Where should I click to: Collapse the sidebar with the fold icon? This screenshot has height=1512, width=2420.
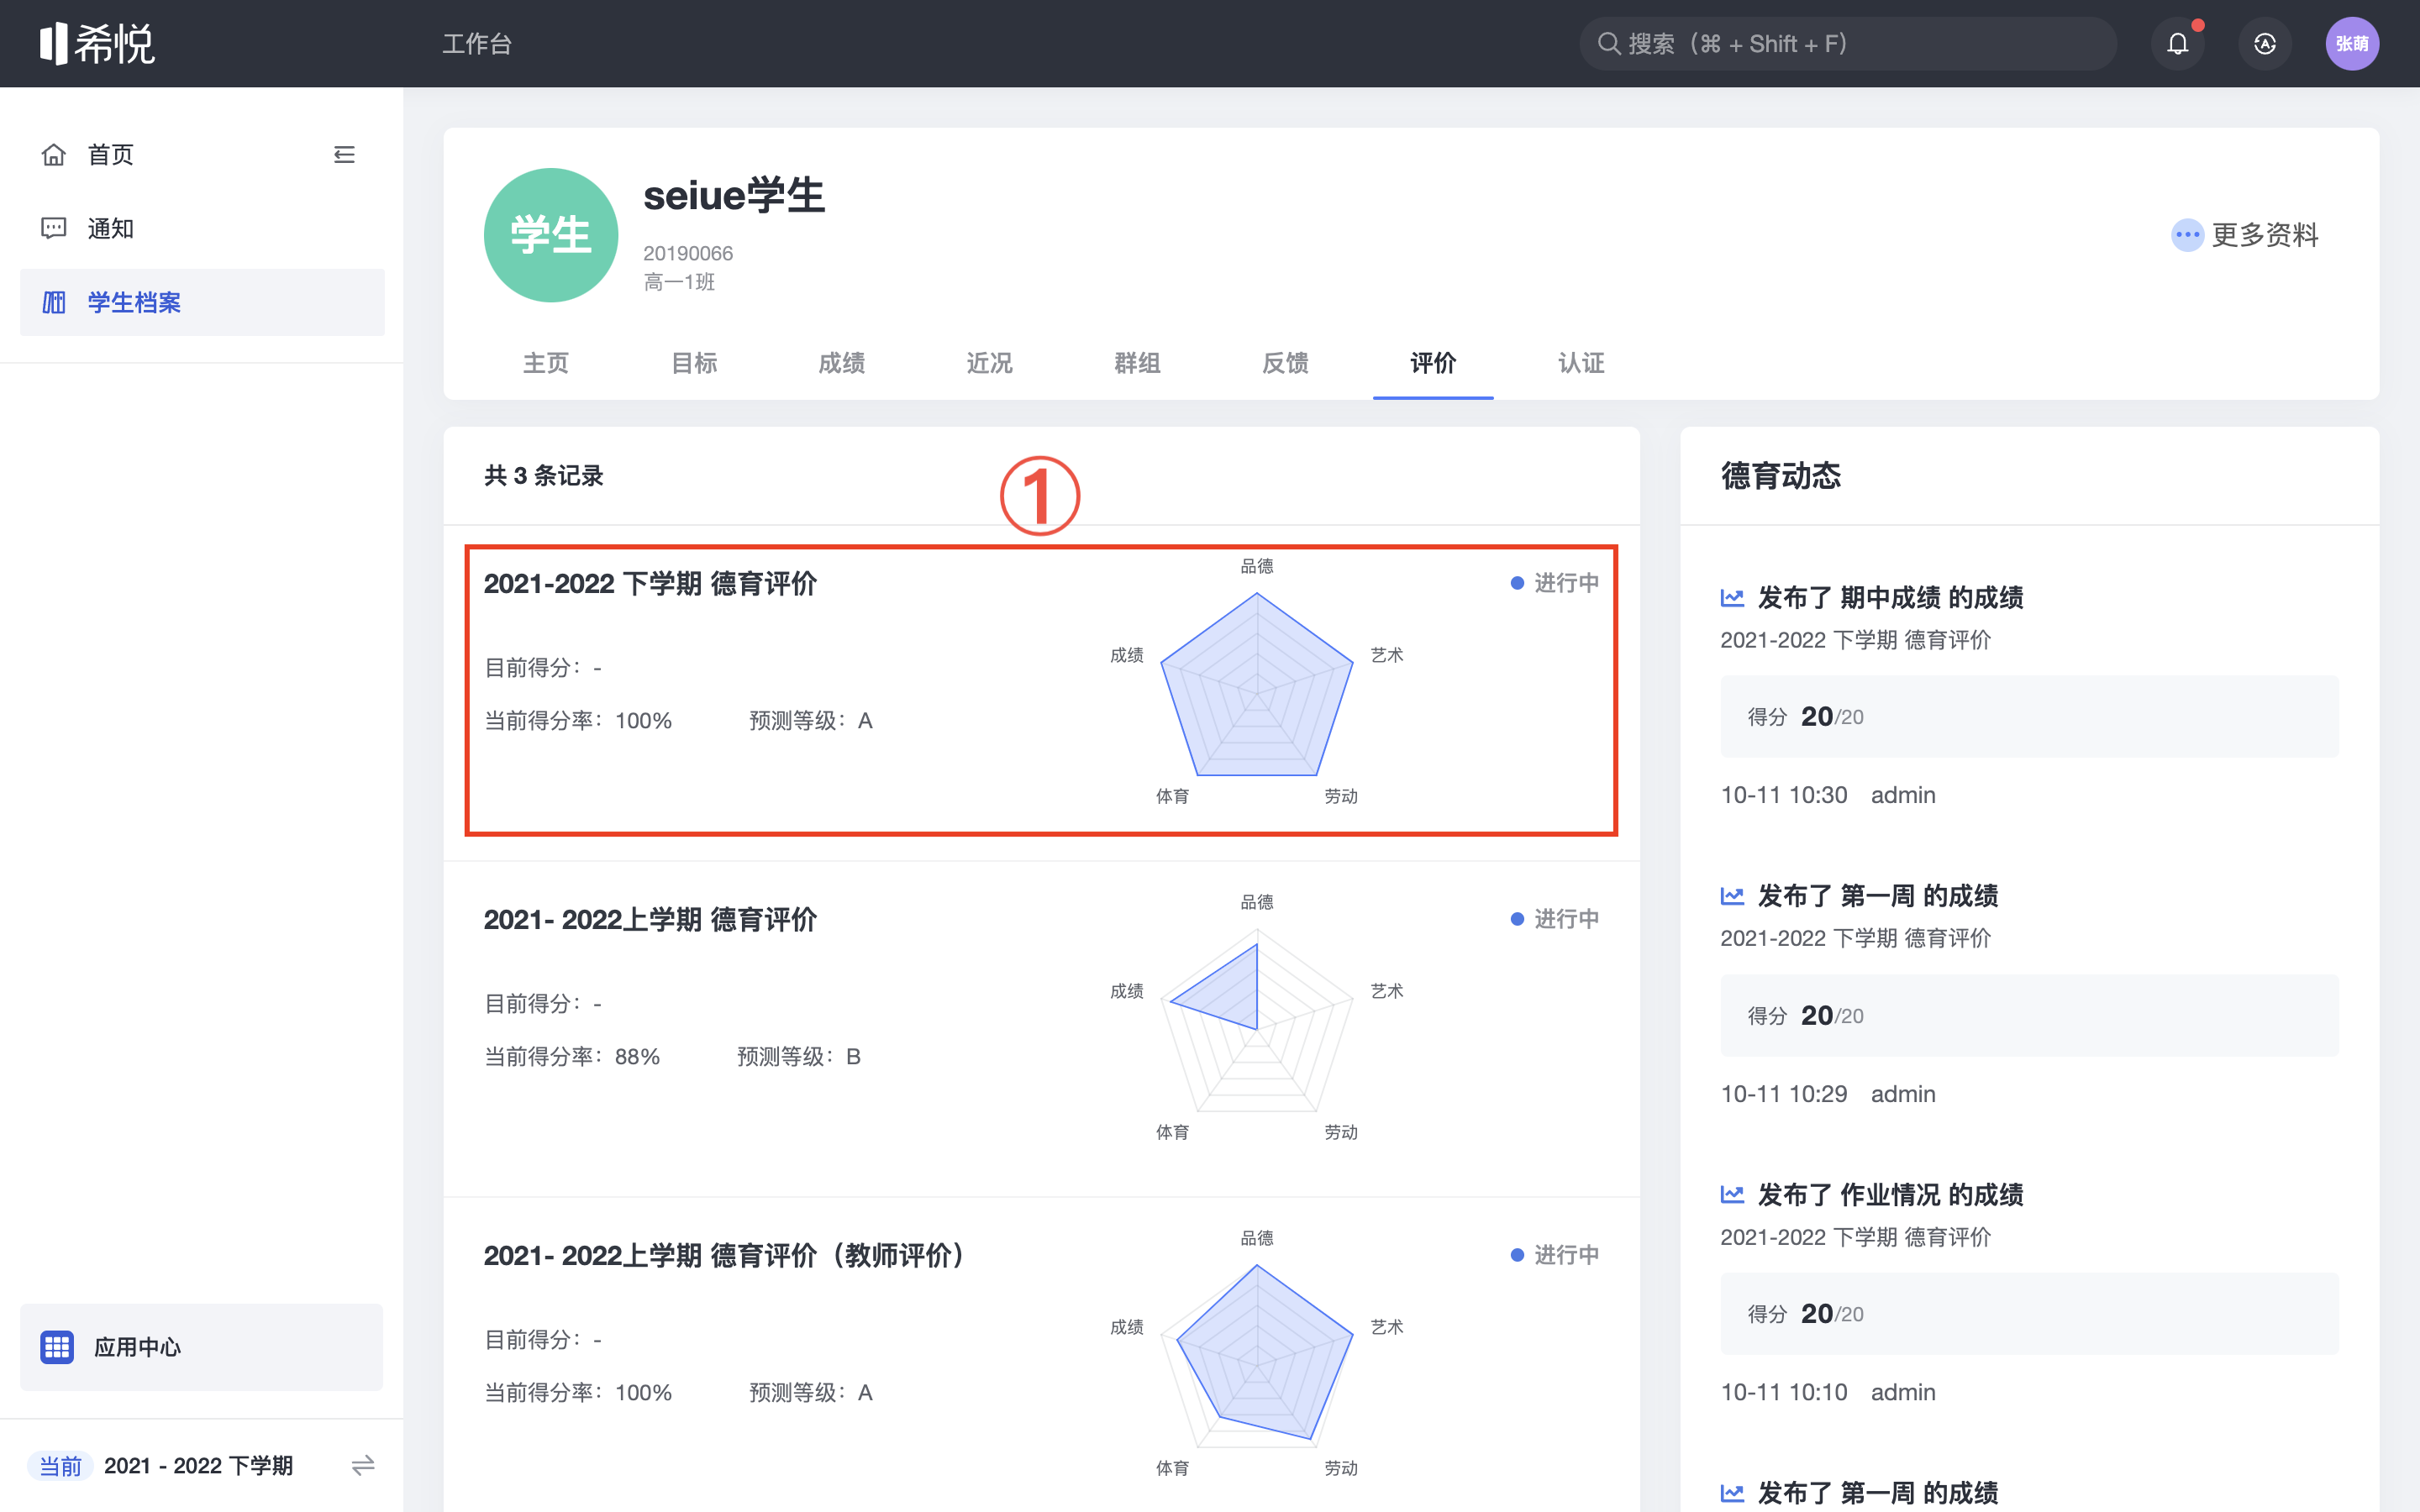[x=344, y=154]
